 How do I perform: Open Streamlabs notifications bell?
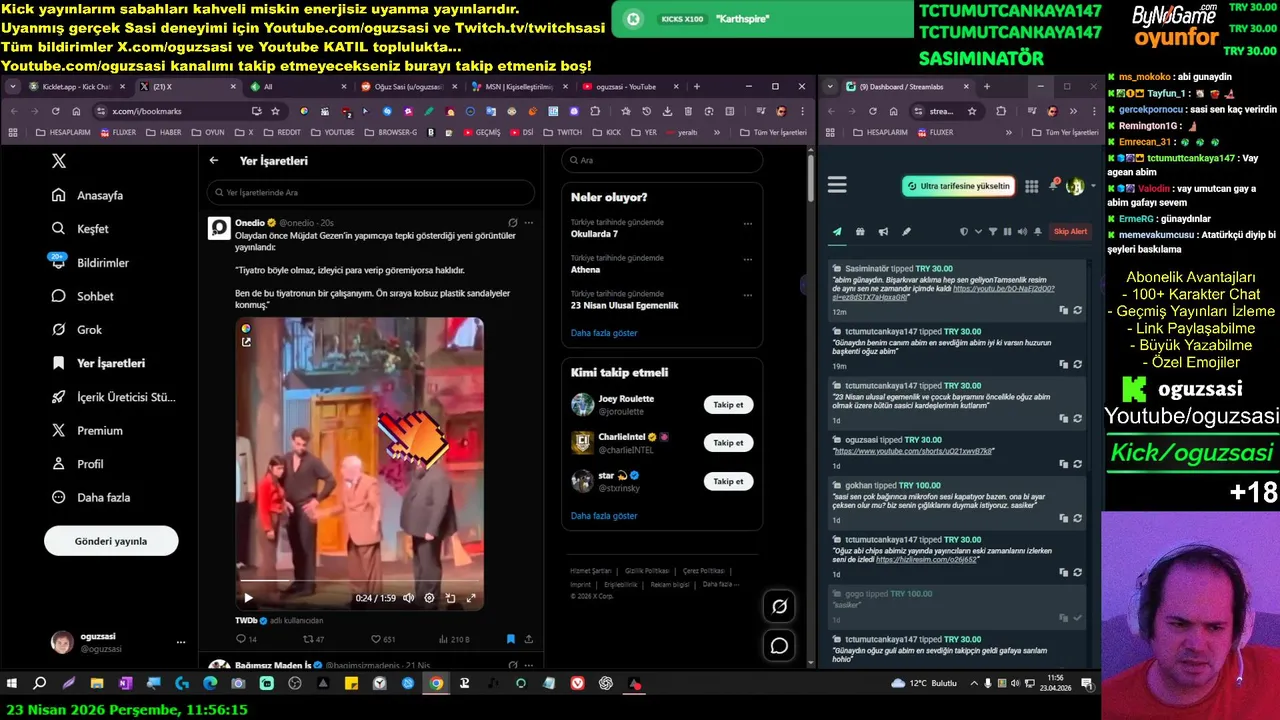(1053, 186)
